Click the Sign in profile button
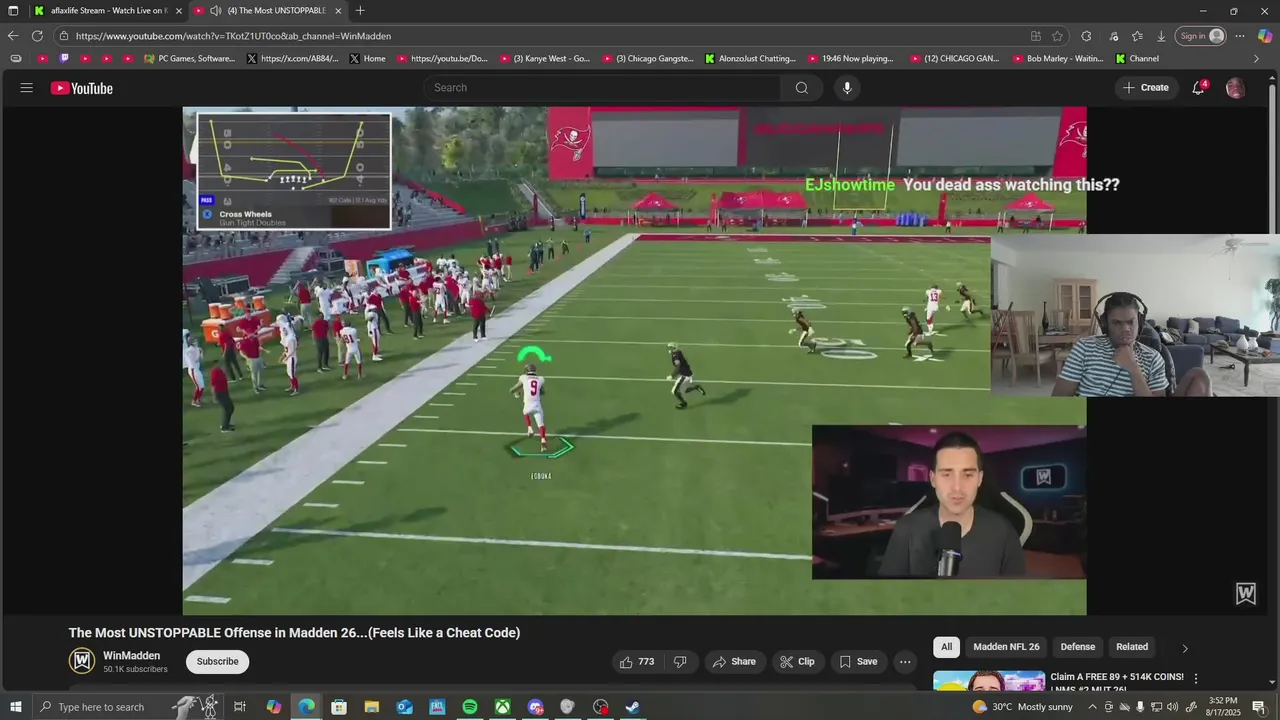Image resolution: width=1280 pixels, height=720 pixels. [x=1200, y=36]
